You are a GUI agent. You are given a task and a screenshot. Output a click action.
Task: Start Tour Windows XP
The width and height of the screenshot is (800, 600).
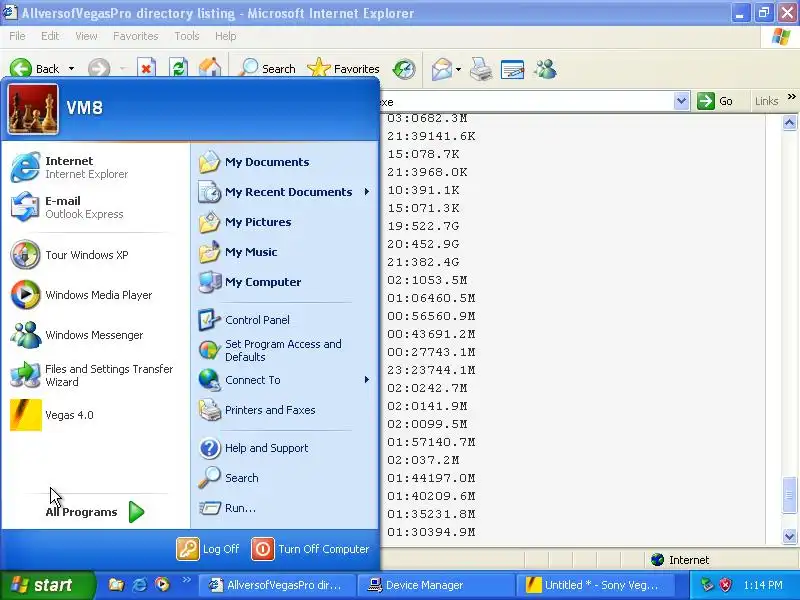[x=96, y=255]
